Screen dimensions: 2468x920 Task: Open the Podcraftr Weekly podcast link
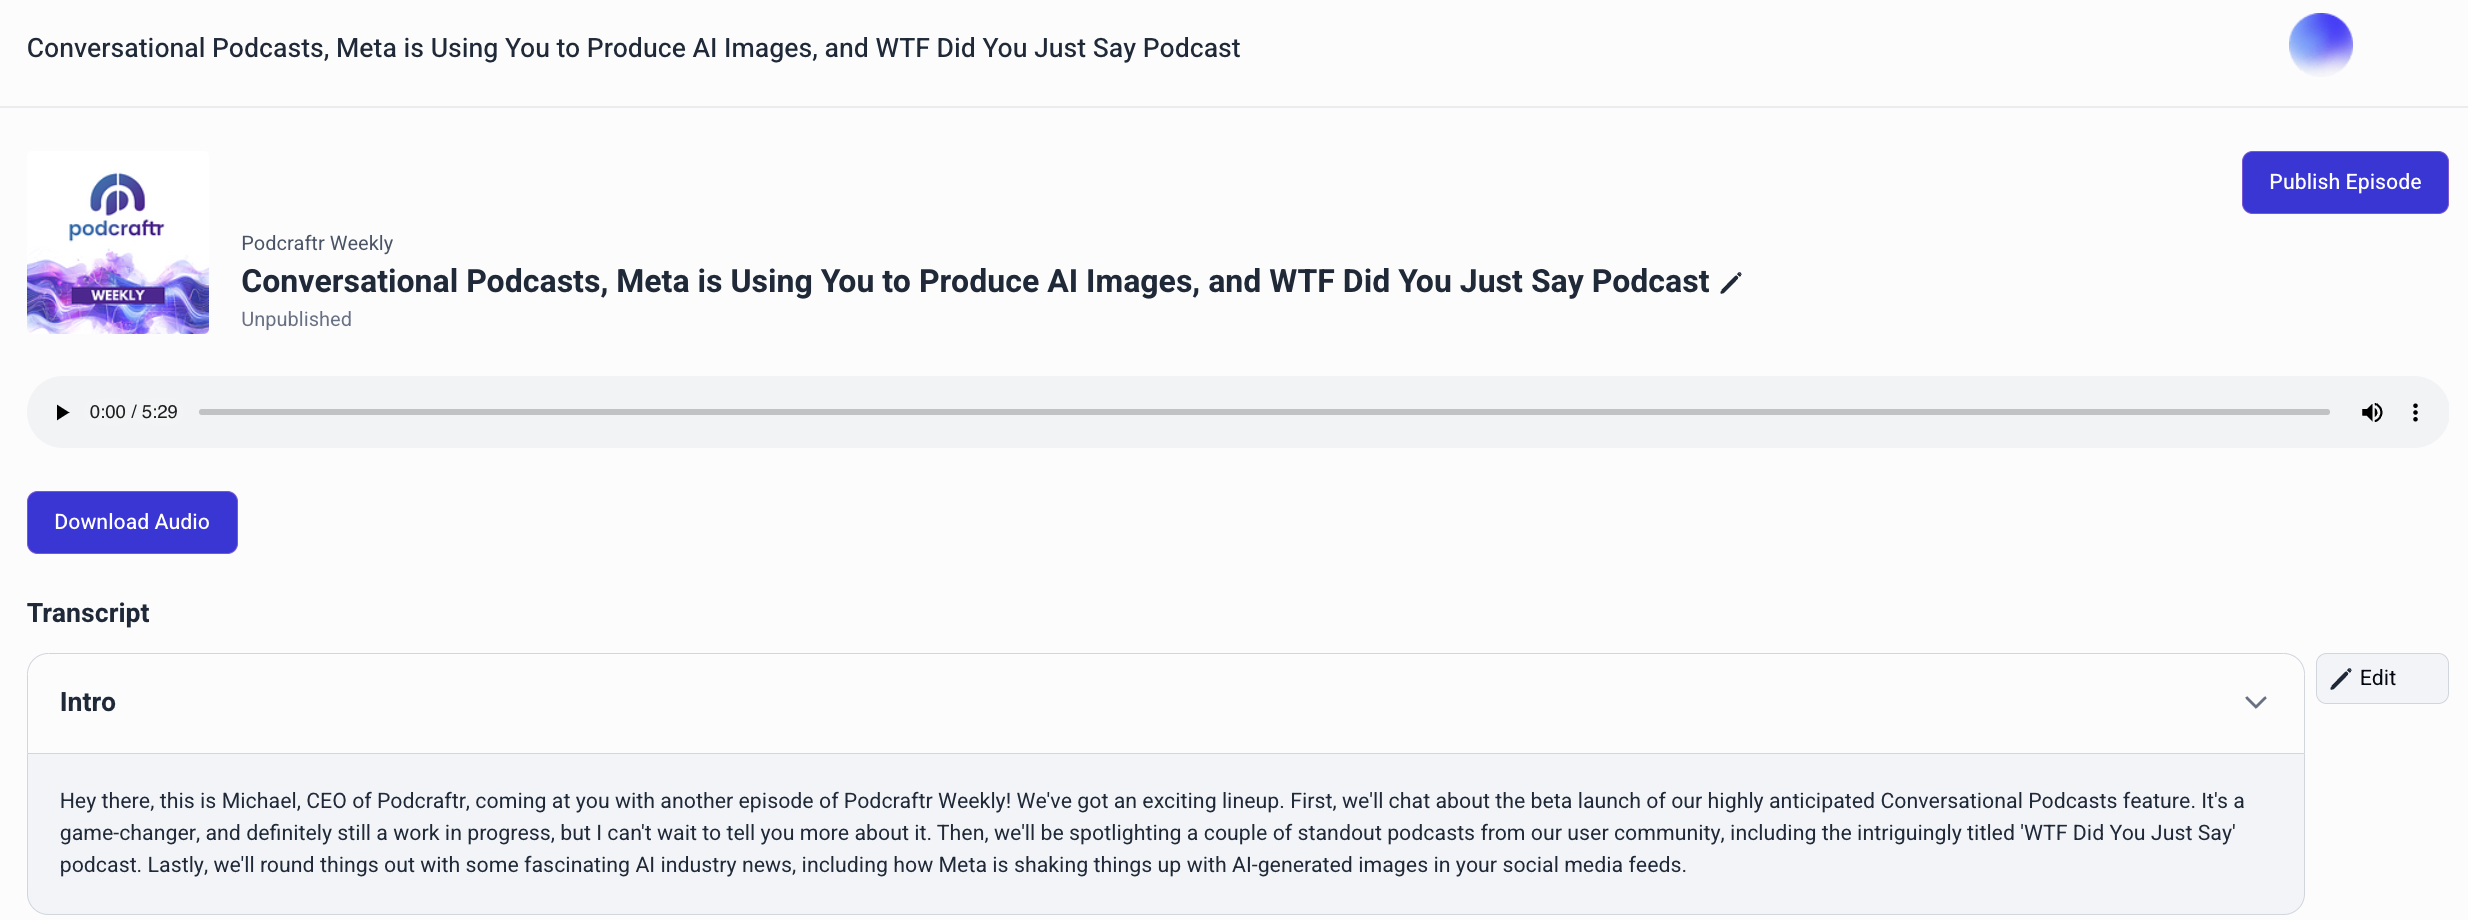(317, 243)
